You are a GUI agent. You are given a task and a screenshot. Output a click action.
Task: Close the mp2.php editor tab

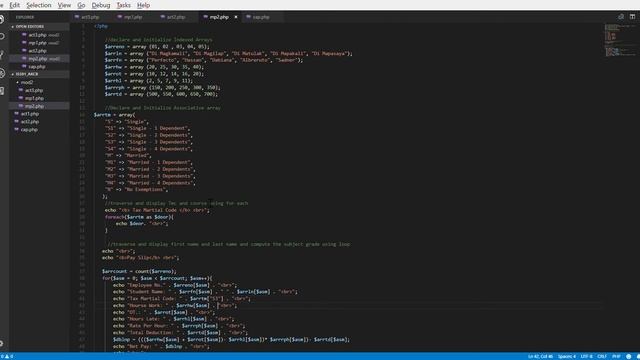tap(236, 17)
